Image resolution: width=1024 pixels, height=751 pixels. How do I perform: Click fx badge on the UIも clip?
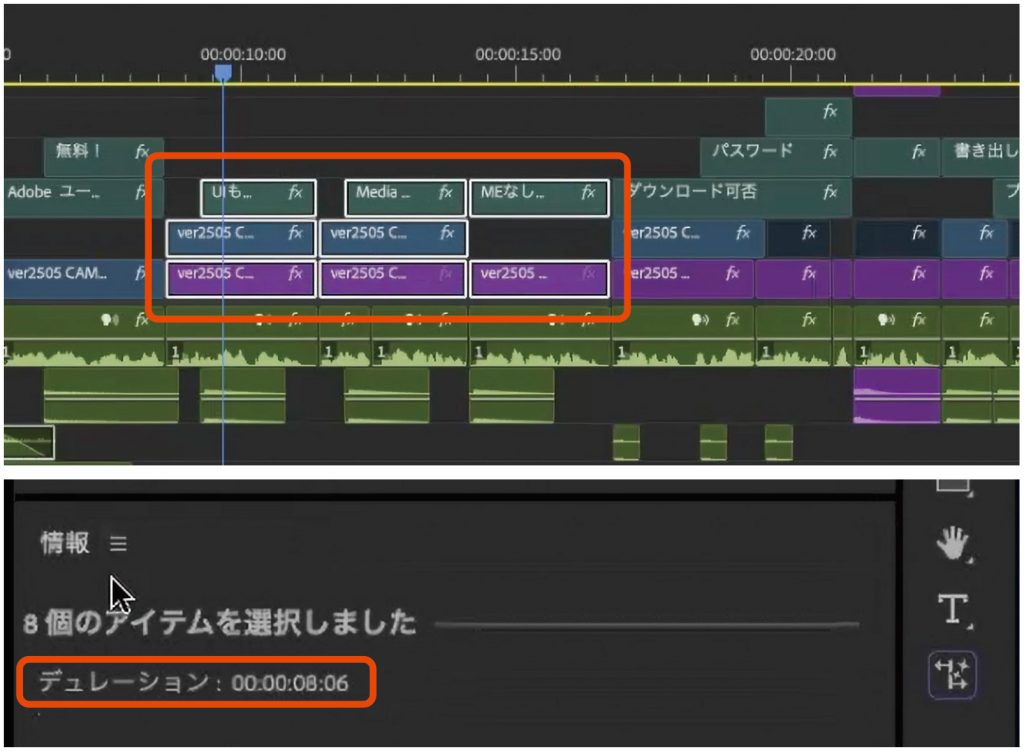pyautogui.click(x=296, y=193)
